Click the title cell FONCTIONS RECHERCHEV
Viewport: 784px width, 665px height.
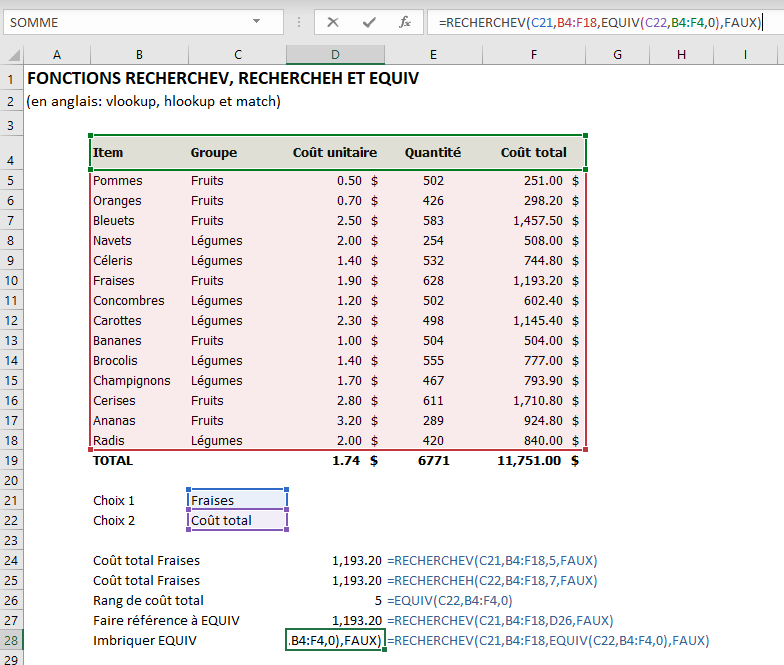[x=222, y=78]
